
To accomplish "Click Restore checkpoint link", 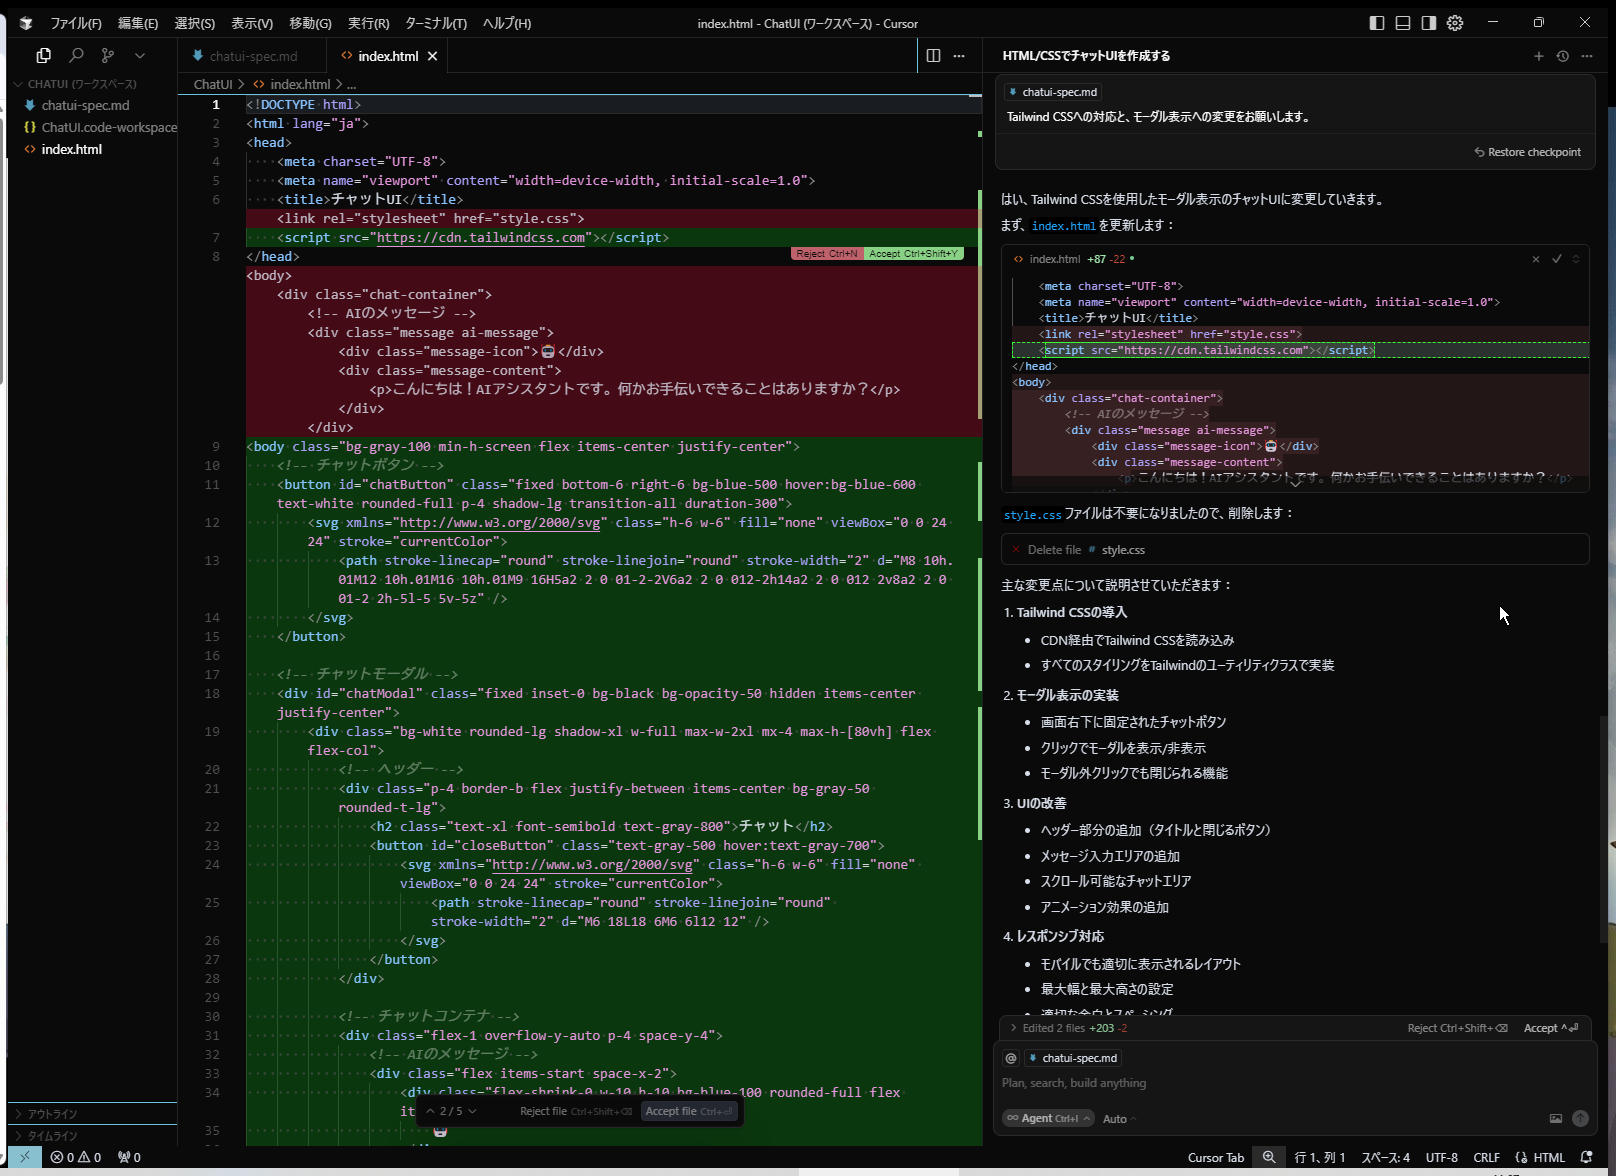I will tap(1528, 152).
